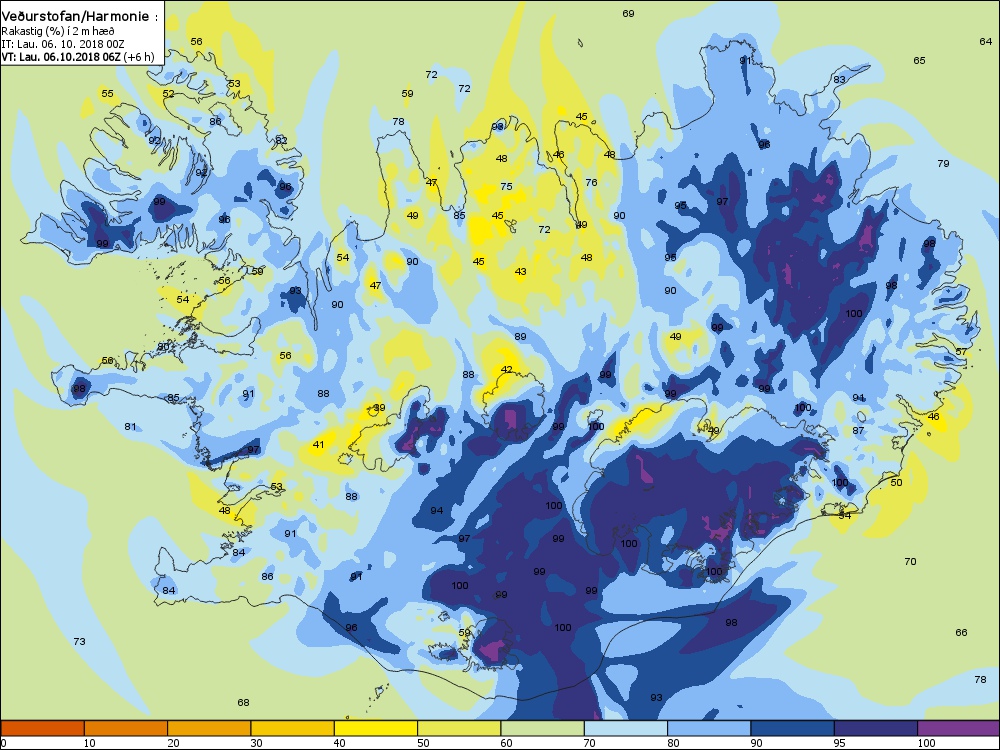Select the navy 95–100 legend swatch

click(x=876, y=728)
